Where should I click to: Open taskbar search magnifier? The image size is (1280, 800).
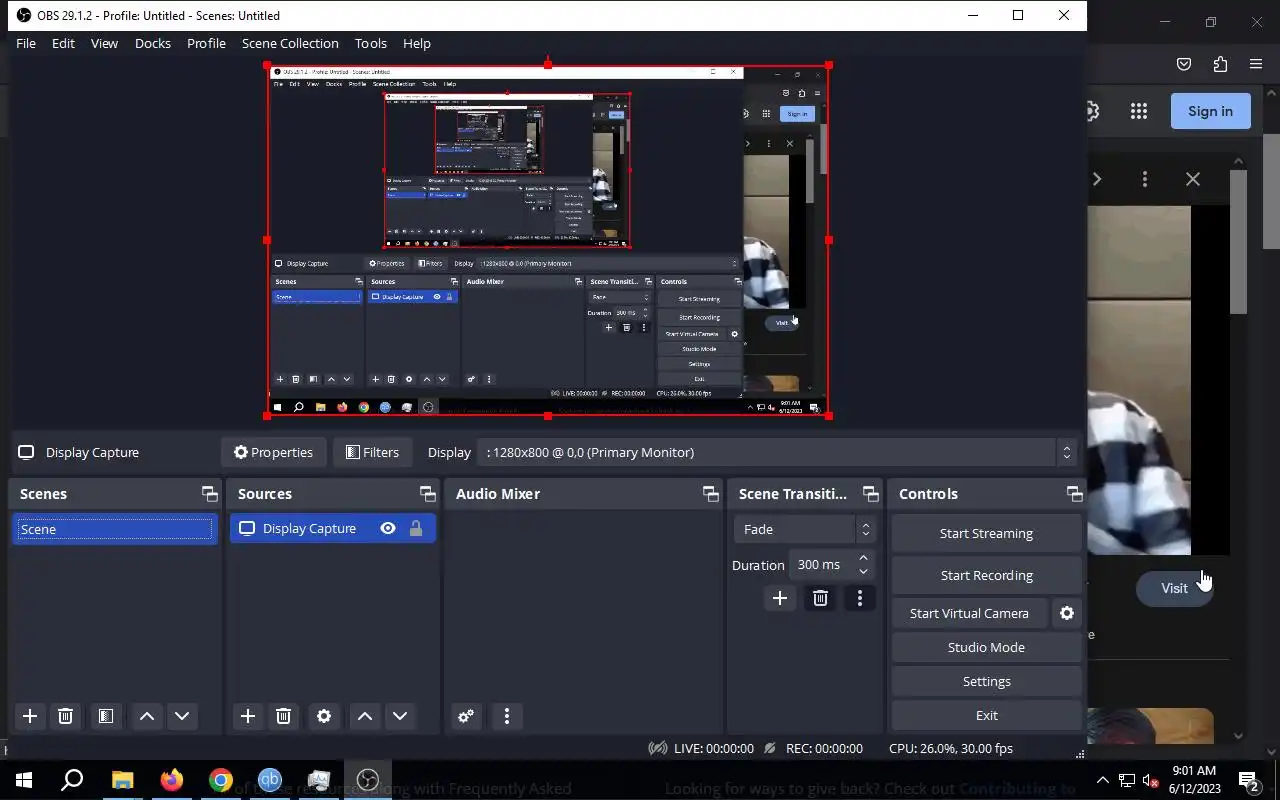click(x=72, y=780)
